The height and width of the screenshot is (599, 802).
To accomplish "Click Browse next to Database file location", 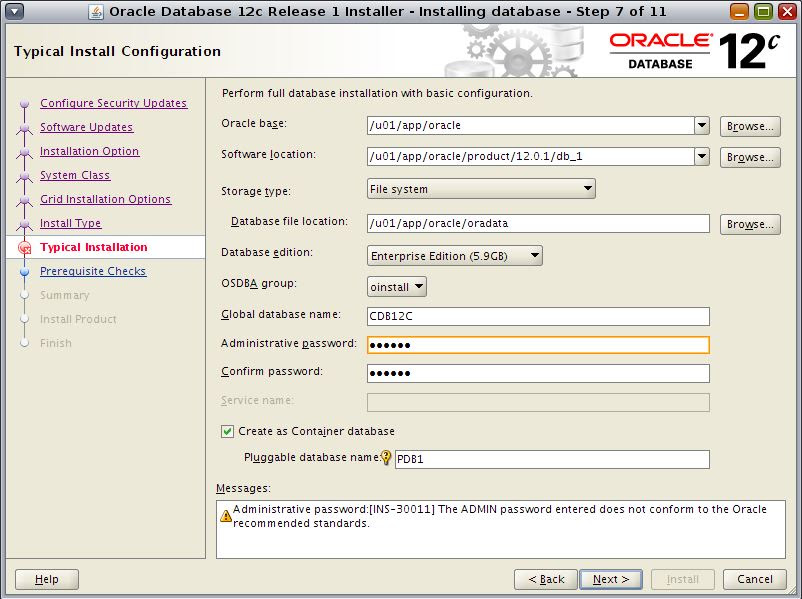I will coord(750,224).
